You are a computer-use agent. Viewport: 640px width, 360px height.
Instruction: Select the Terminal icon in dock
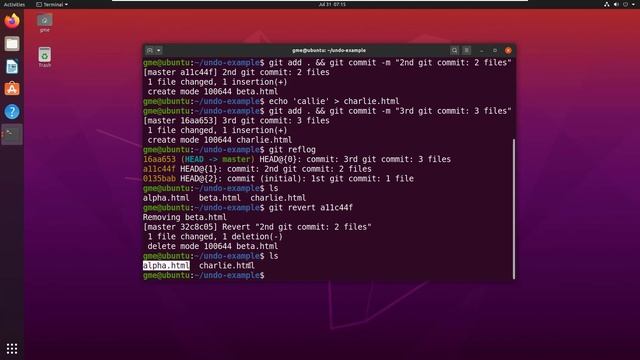pyautogui.click(x=12, y=134)
